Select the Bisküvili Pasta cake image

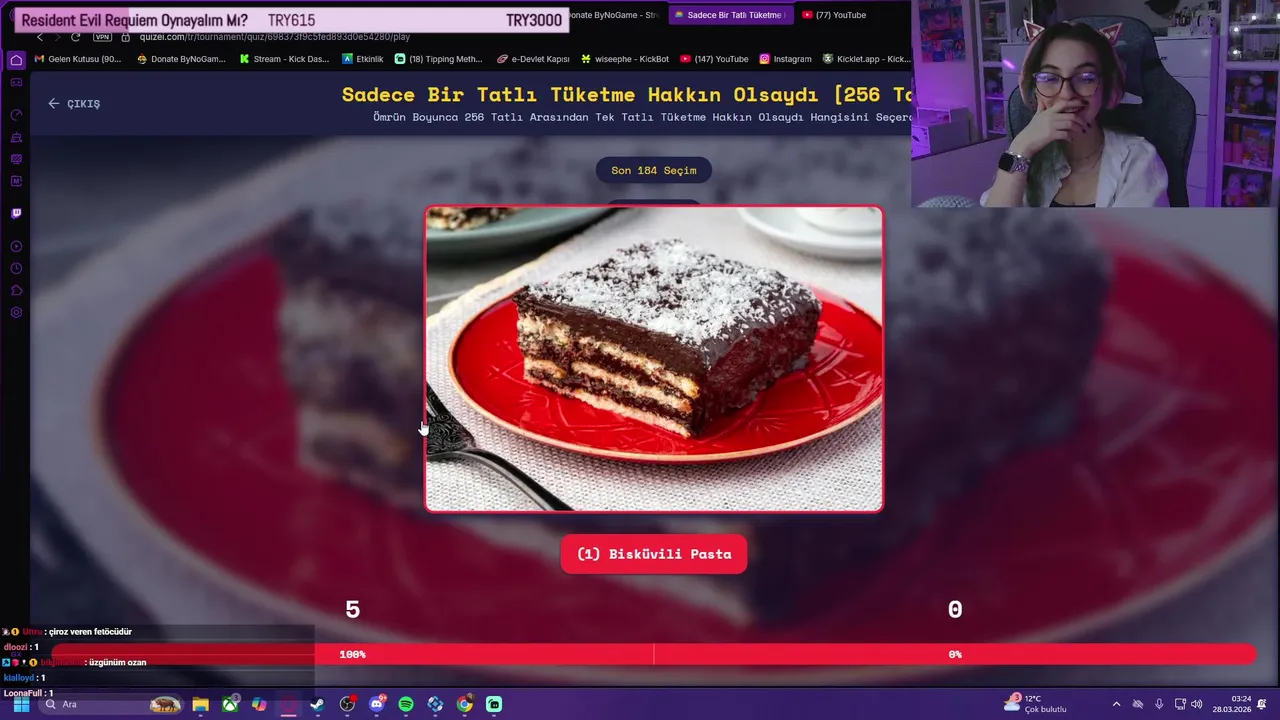coord(654,359)
